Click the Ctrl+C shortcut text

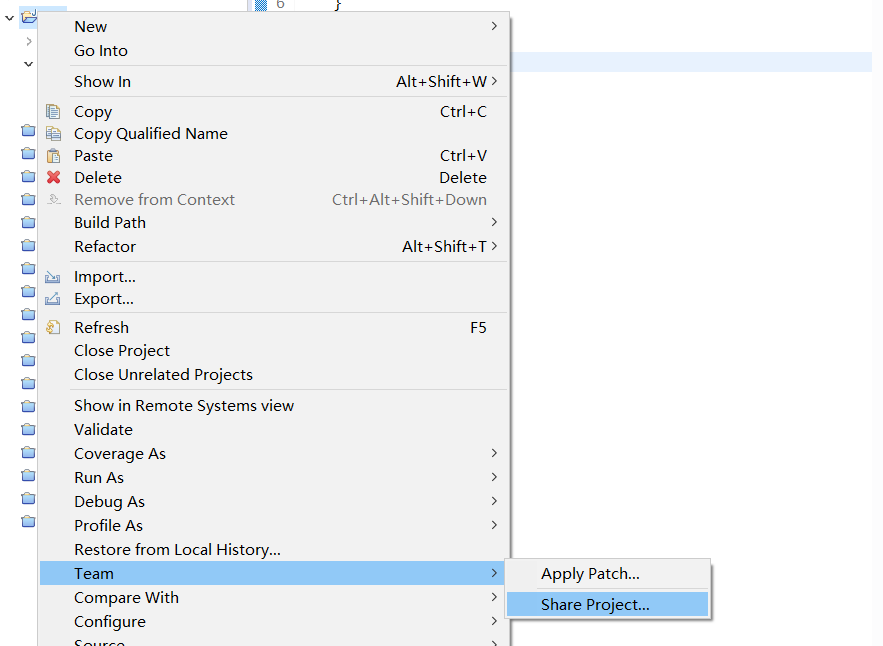pyautogui.click(x=463, y=112)
